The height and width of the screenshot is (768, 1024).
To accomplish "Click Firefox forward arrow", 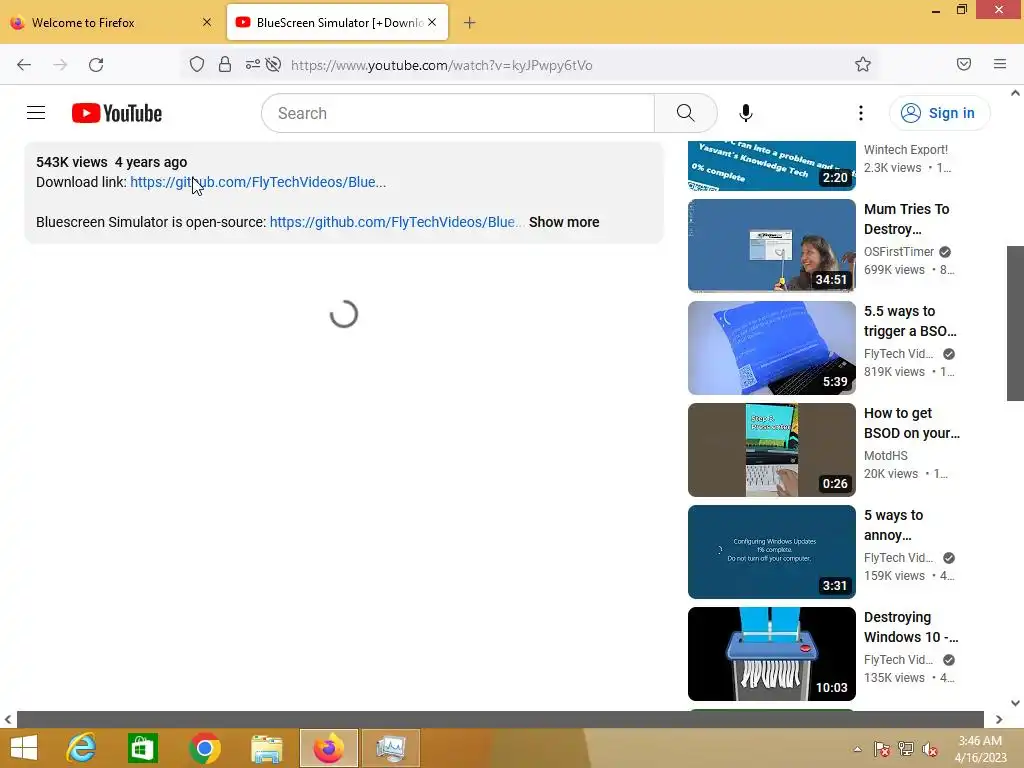I will click(x=60, y=65).
